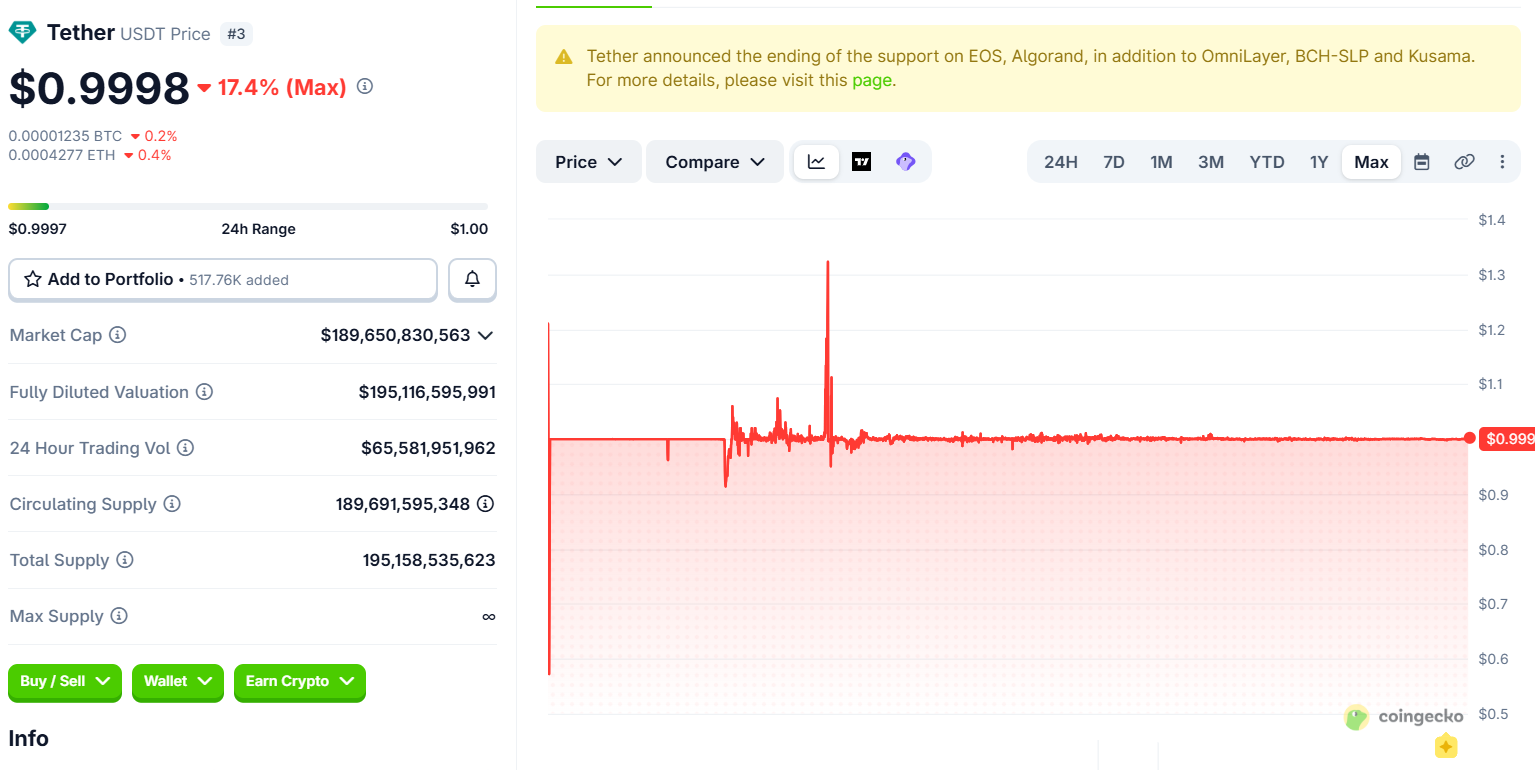Click the yellow sparkle icon under chart
Screen dimensions: 1535x770
[x=1446, y=747]
